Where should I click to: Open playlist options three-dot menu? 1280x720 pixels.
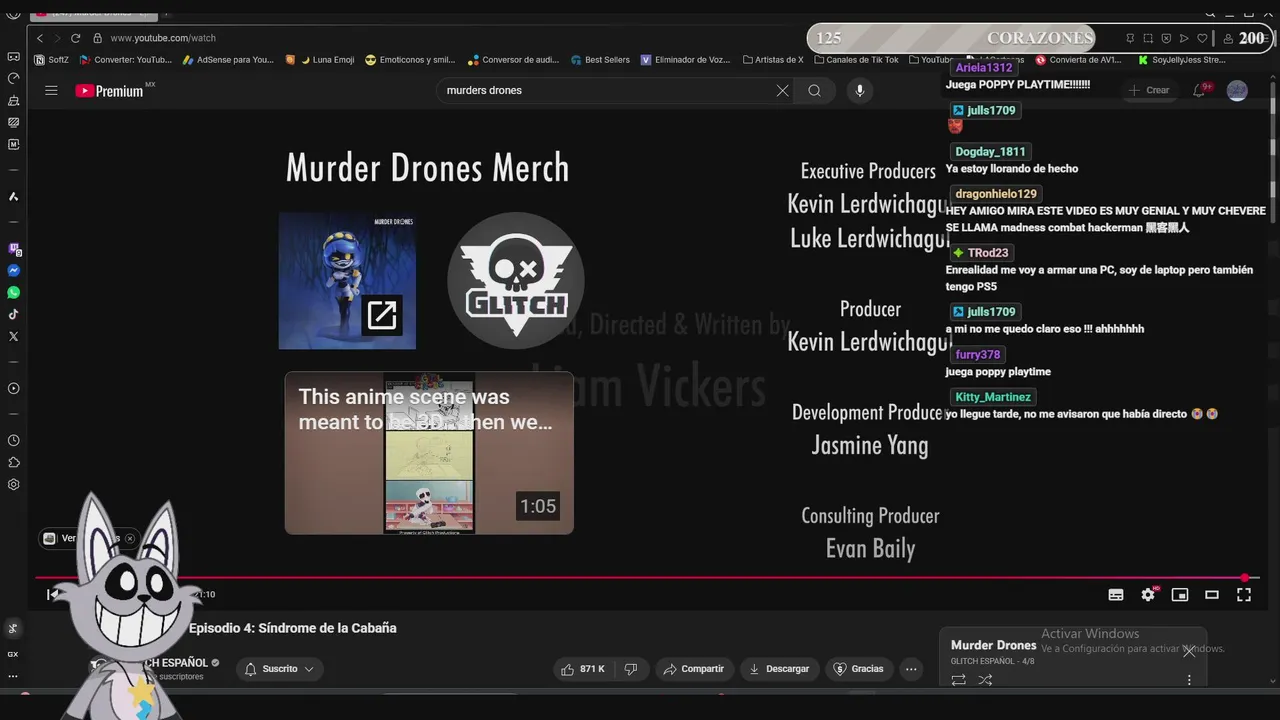[x=1189, y=680]
